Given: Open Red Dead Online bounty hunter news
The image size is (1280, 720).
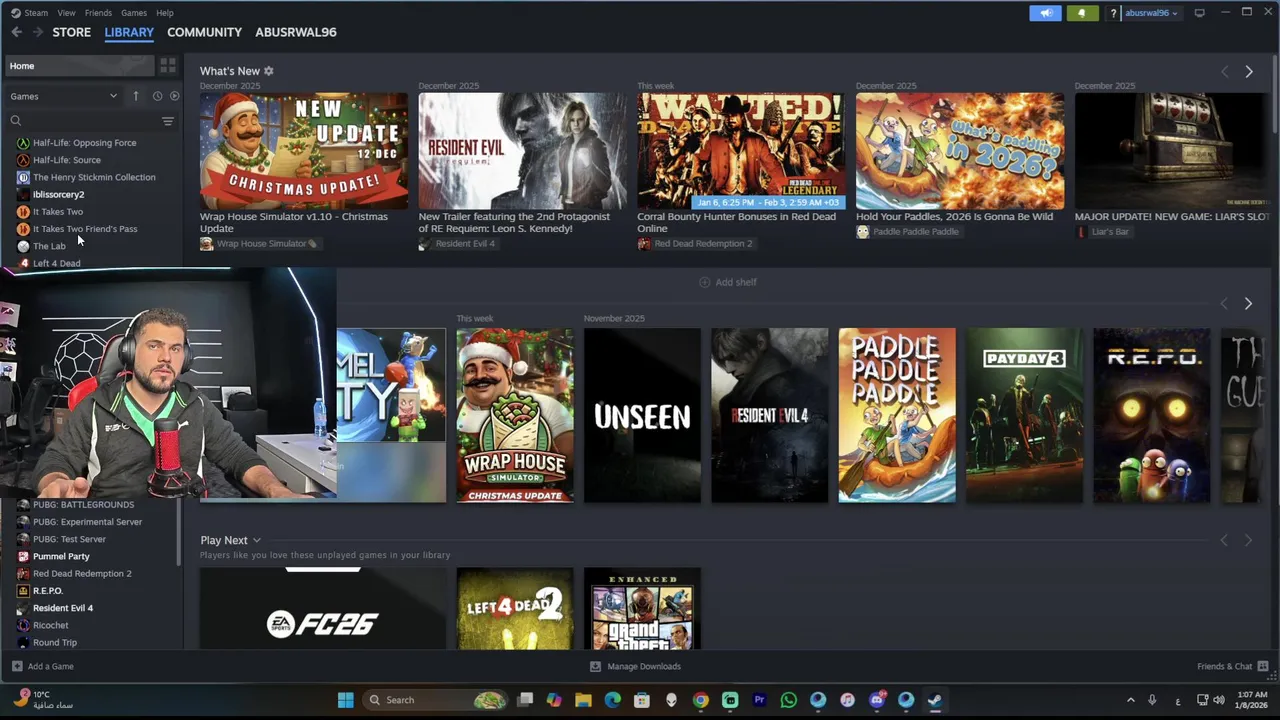Looking at the screenshot, I should pos(741,151).
